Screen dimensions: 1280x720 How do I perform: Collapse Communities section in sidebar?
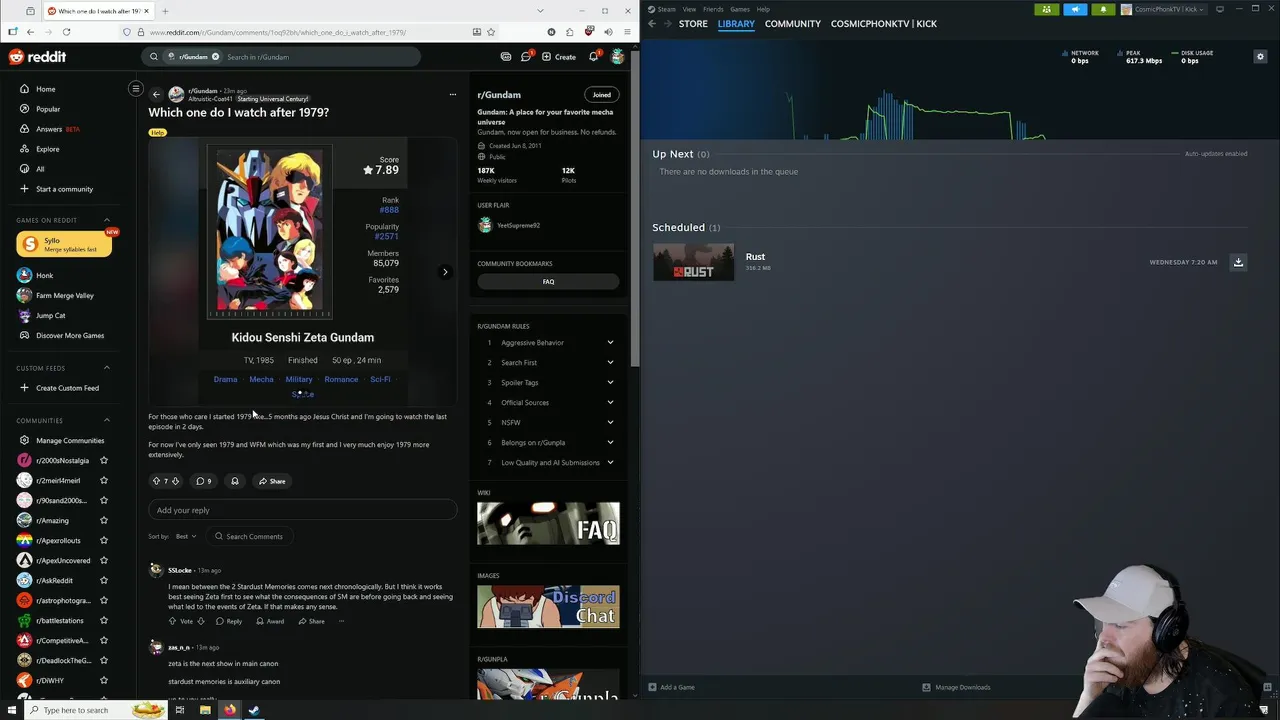tap(107, 420)
